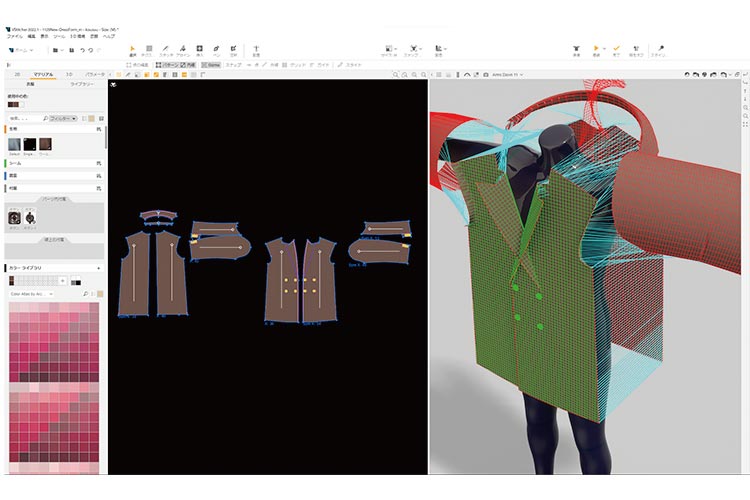This screenshot has height=500, width=750.
Task: Open the フィルター filter dropdown
Action: tap(65, 118)
